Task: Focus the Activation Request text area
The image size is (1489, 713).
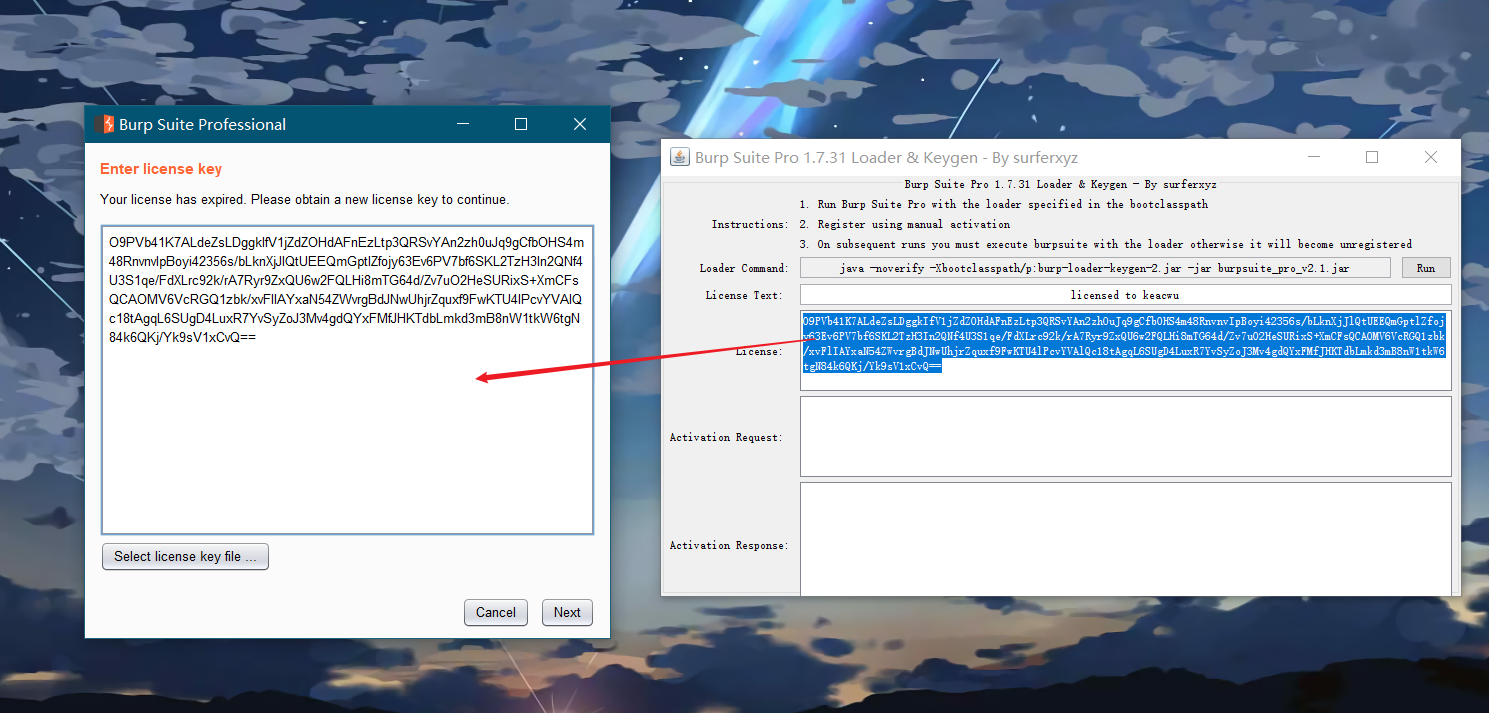Action: click(x=1125, y=437)
